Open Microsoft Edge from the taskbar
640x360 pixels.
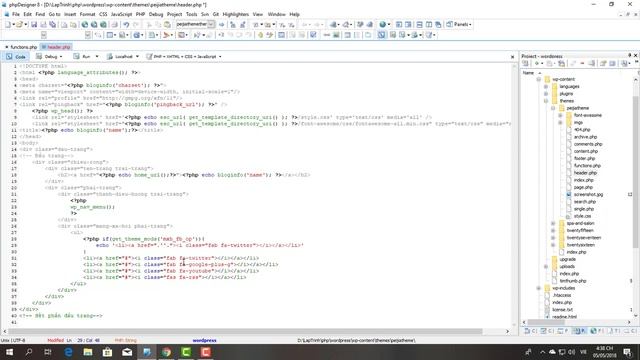click(68, 352)
